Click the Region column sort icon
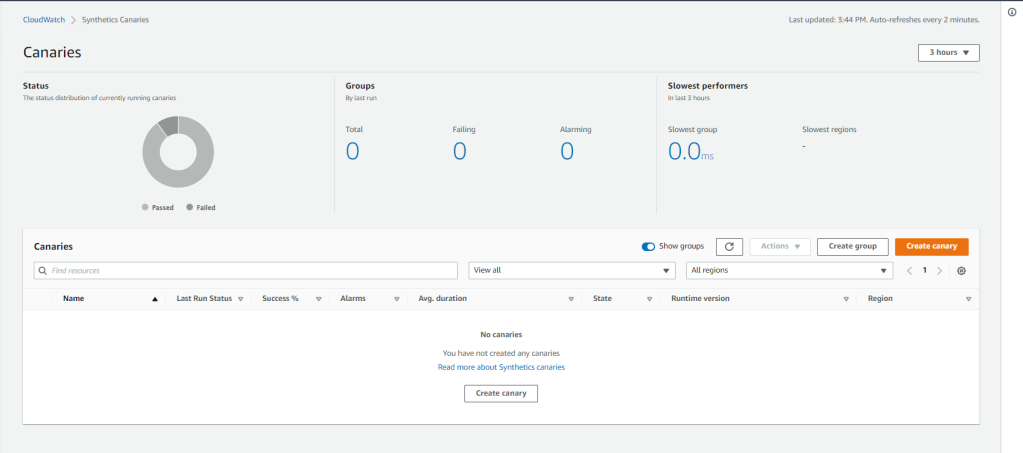The width and height of the screenshot is (1023, 453). 968,299
